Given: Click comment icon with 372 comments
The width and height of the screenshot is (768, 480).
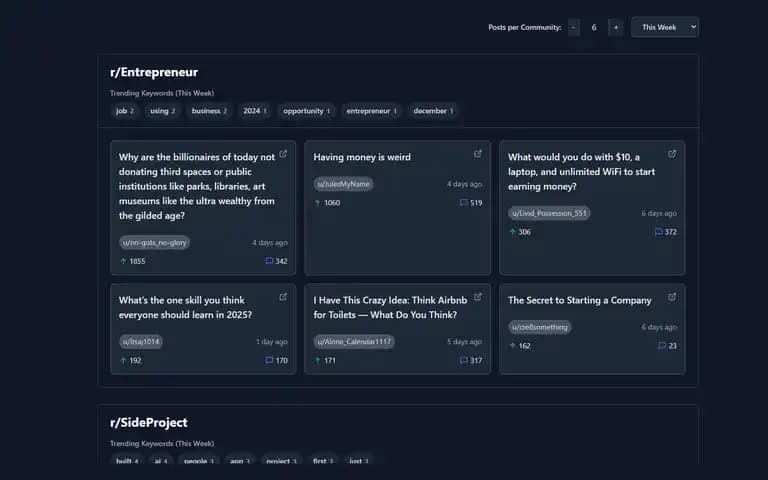Looking at the screenshot, I should click(x=658, y=232).
